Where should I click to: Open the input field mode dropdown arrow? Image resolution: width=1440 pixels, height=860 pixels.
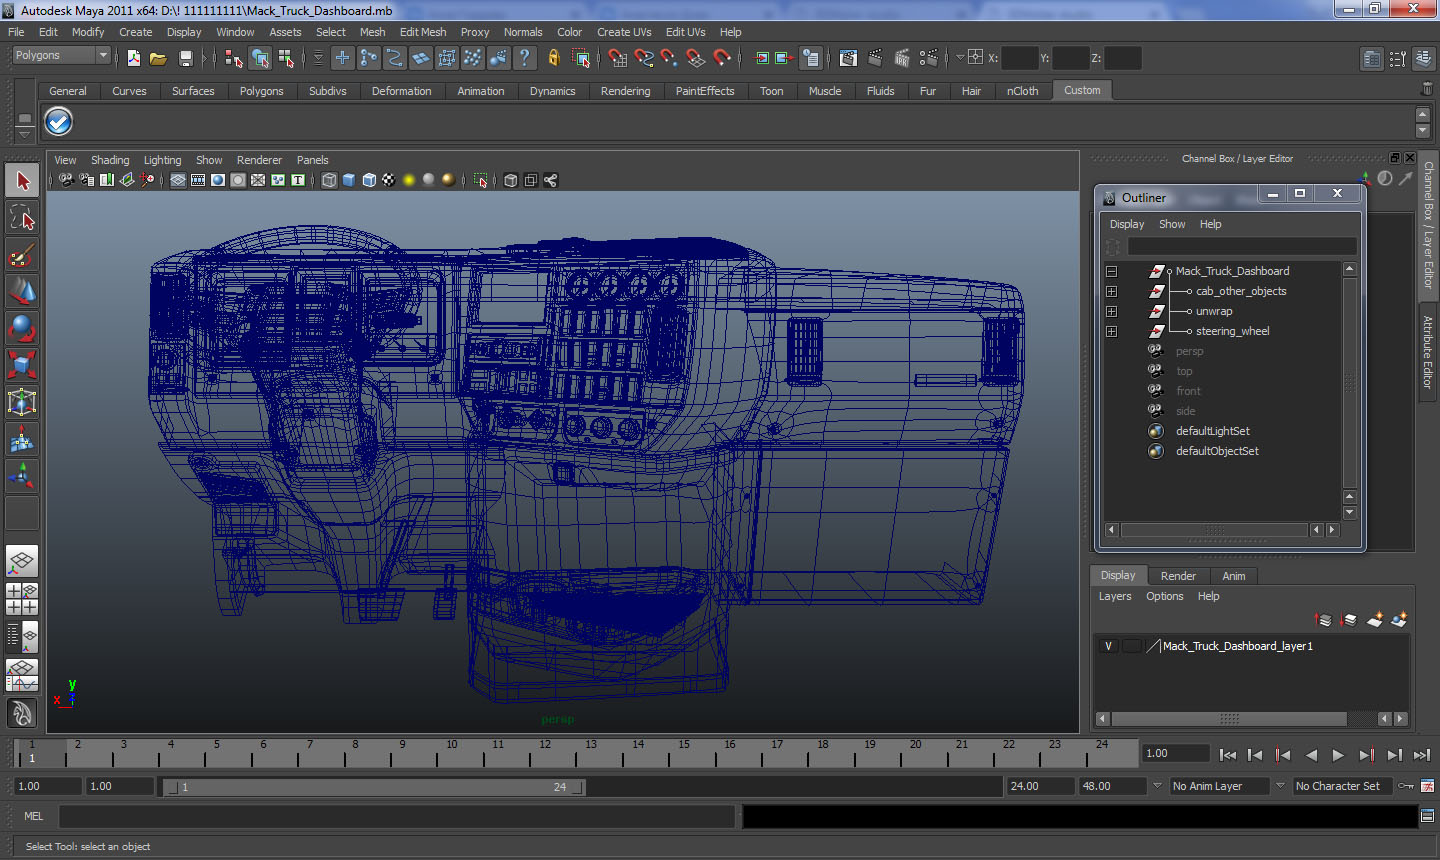[x=960, y=58]
